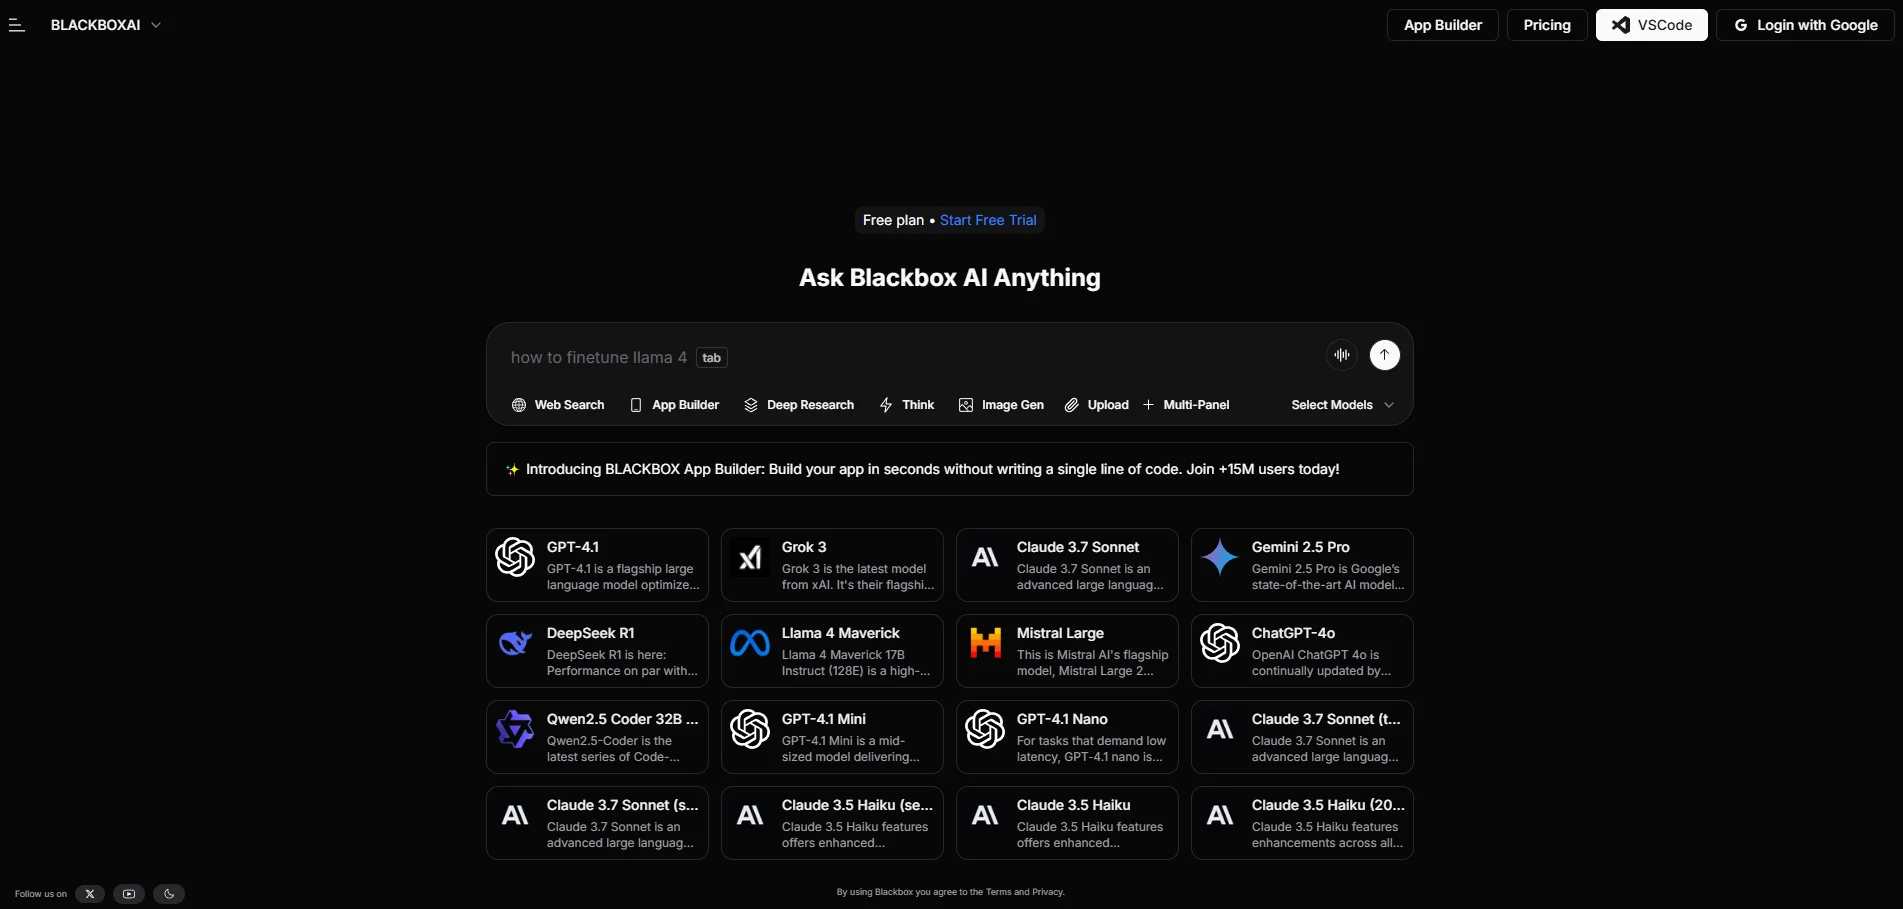This screenshot has width=1903, height=909.
Task: Open the YouTube follow icon
Action: pyautogui.click(x=129, y=894)
